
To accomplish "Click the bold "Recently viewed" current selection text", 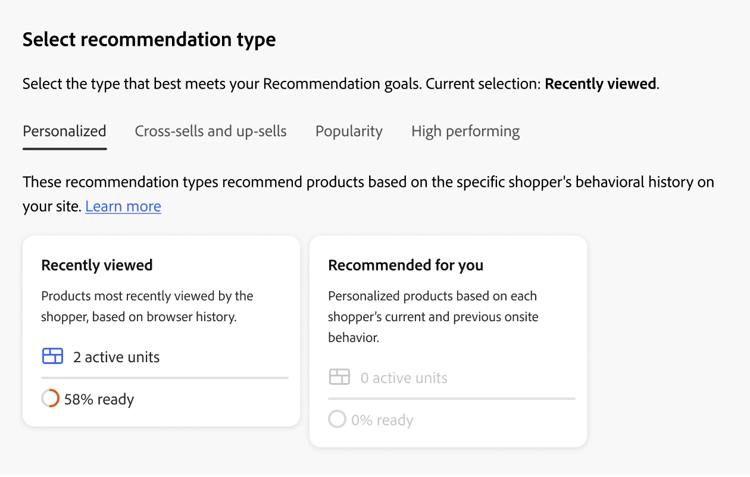I will point(600,84).
